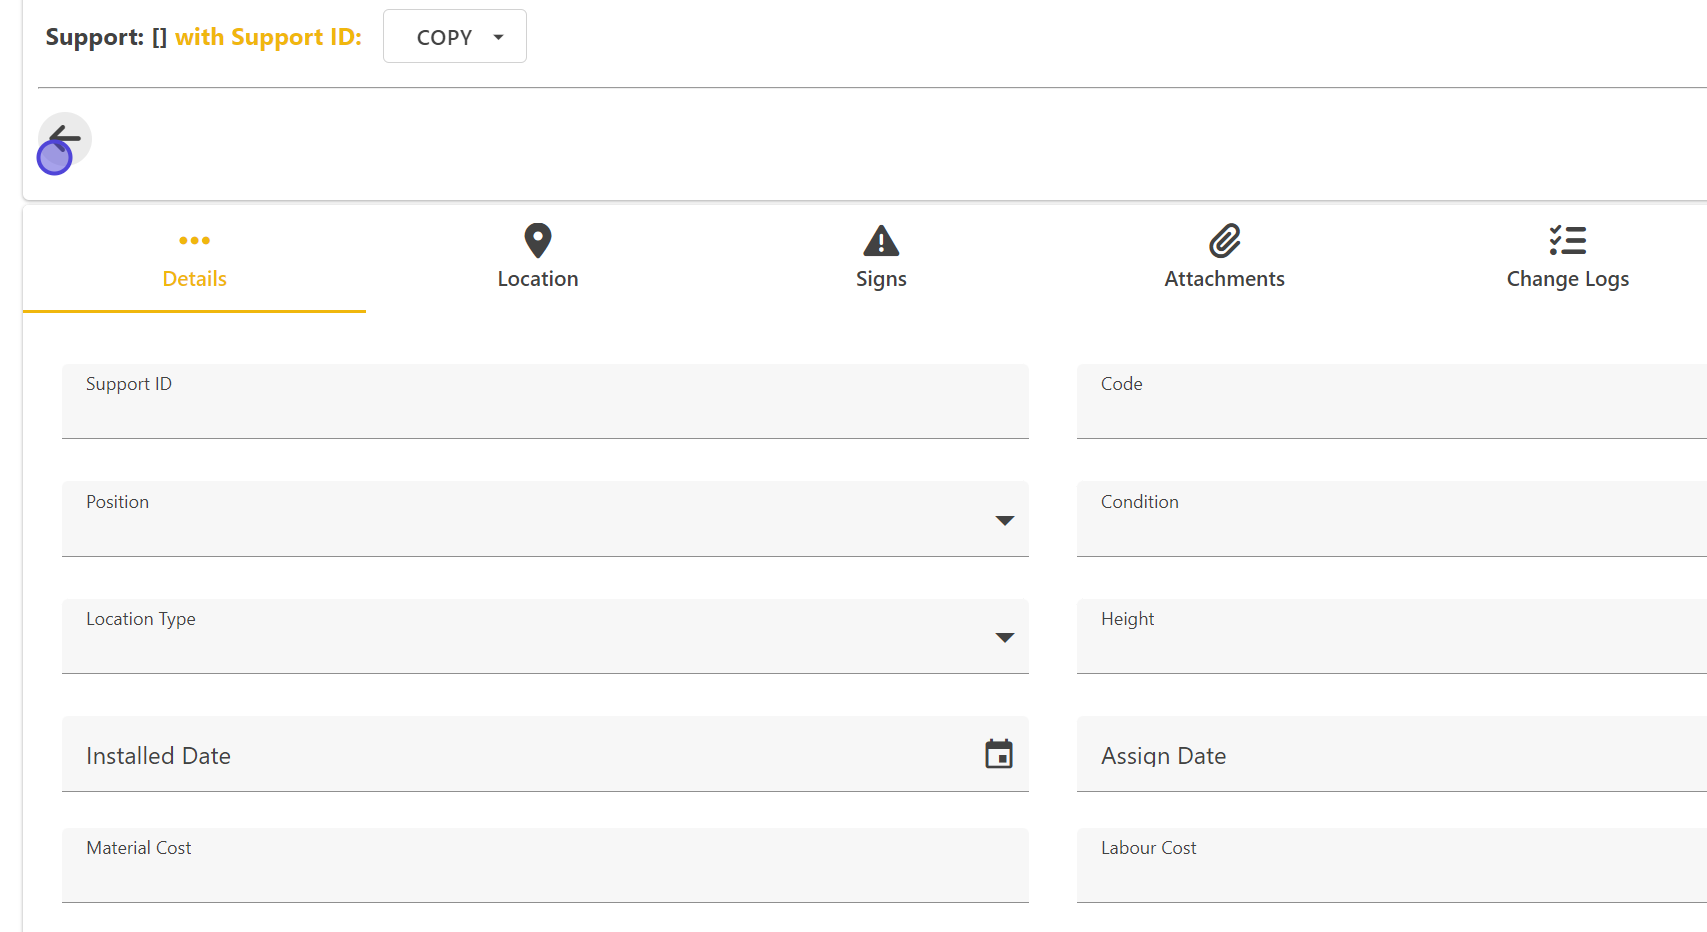The width and height of the screenshot is (1707, 932).
Task: Click the Change Logs checklist icon
Action: (1567, 241)
